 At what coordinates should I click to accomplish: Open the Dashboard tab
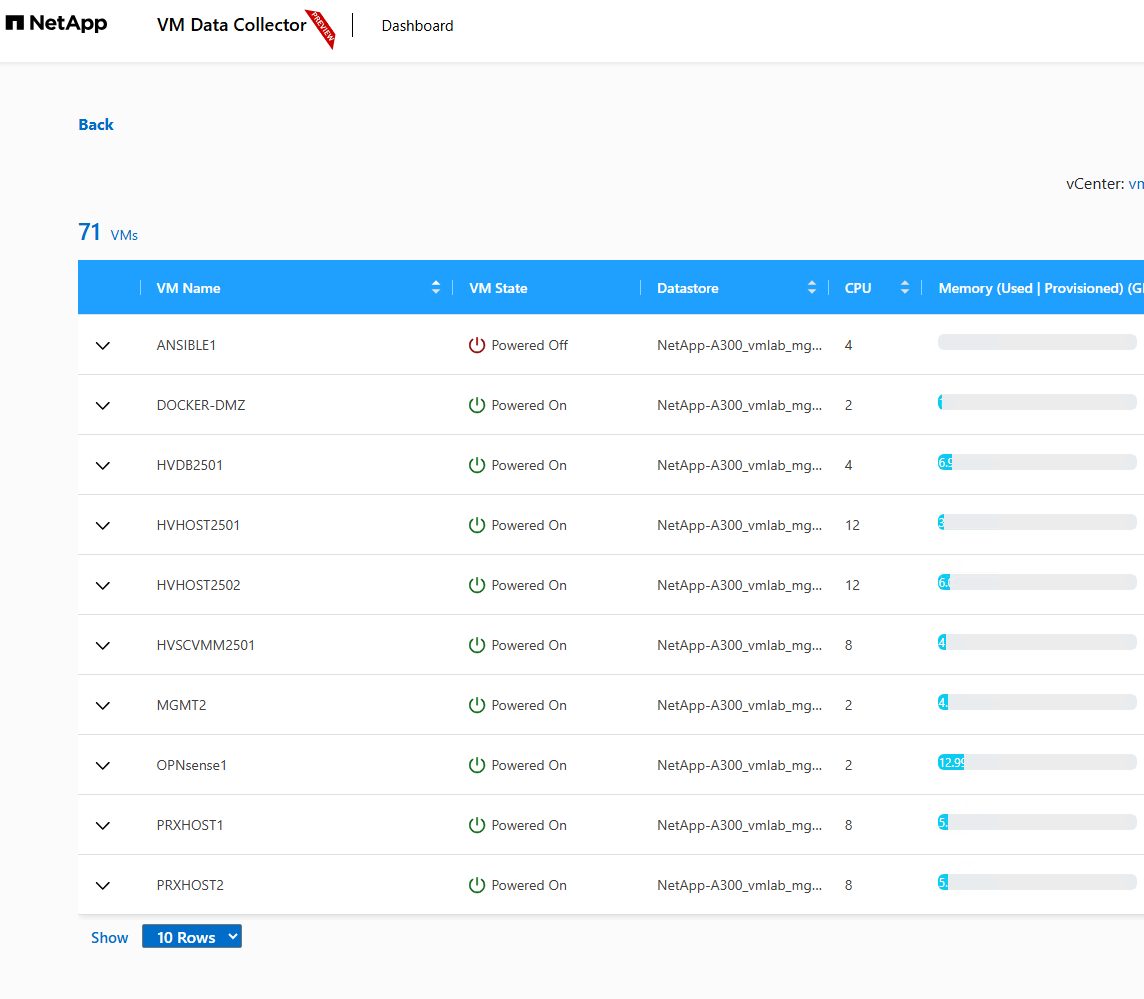[x=417, y=26]
